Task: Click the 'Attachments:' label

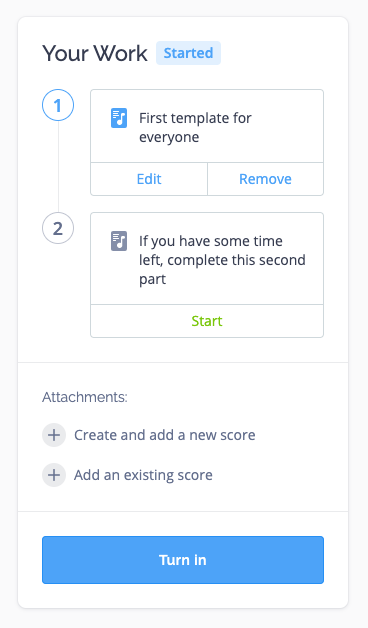Action: (x=85, y=397)
